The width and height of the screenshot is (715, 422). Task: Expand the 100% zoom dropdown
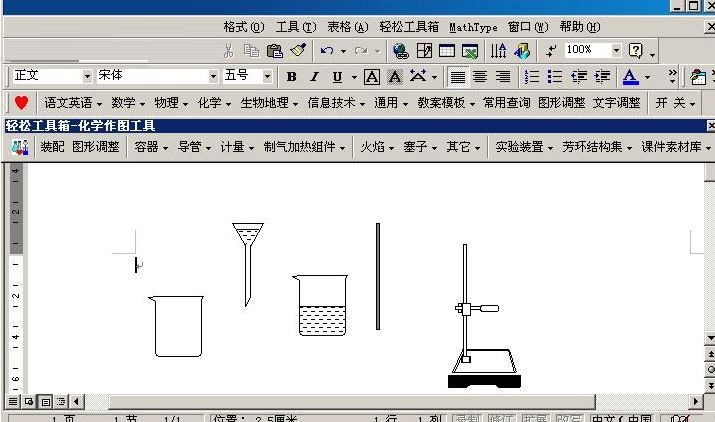616,50
